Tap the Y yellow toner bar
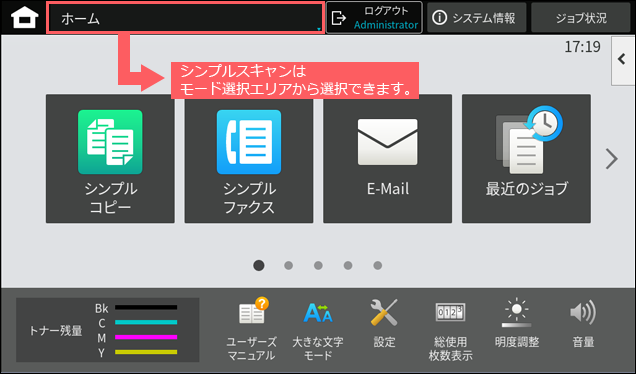This screenshot has width=636, height=374. pos(146,352)
